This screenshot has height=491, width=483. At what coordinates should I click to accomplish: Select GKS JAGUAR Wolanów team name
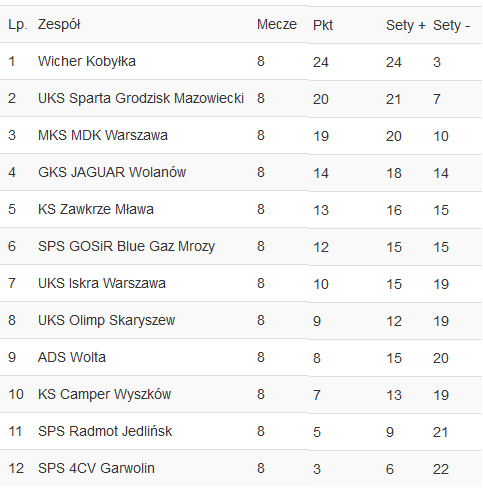pyautogui.click(x=112, y=172)
